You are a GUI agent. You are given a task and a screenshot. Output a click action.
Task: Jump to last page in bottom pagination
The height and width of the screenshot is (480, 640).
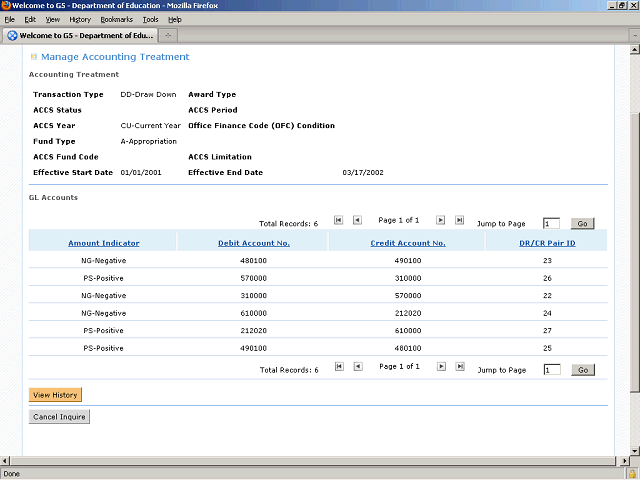pyautogui.click(x=459, y=367)
